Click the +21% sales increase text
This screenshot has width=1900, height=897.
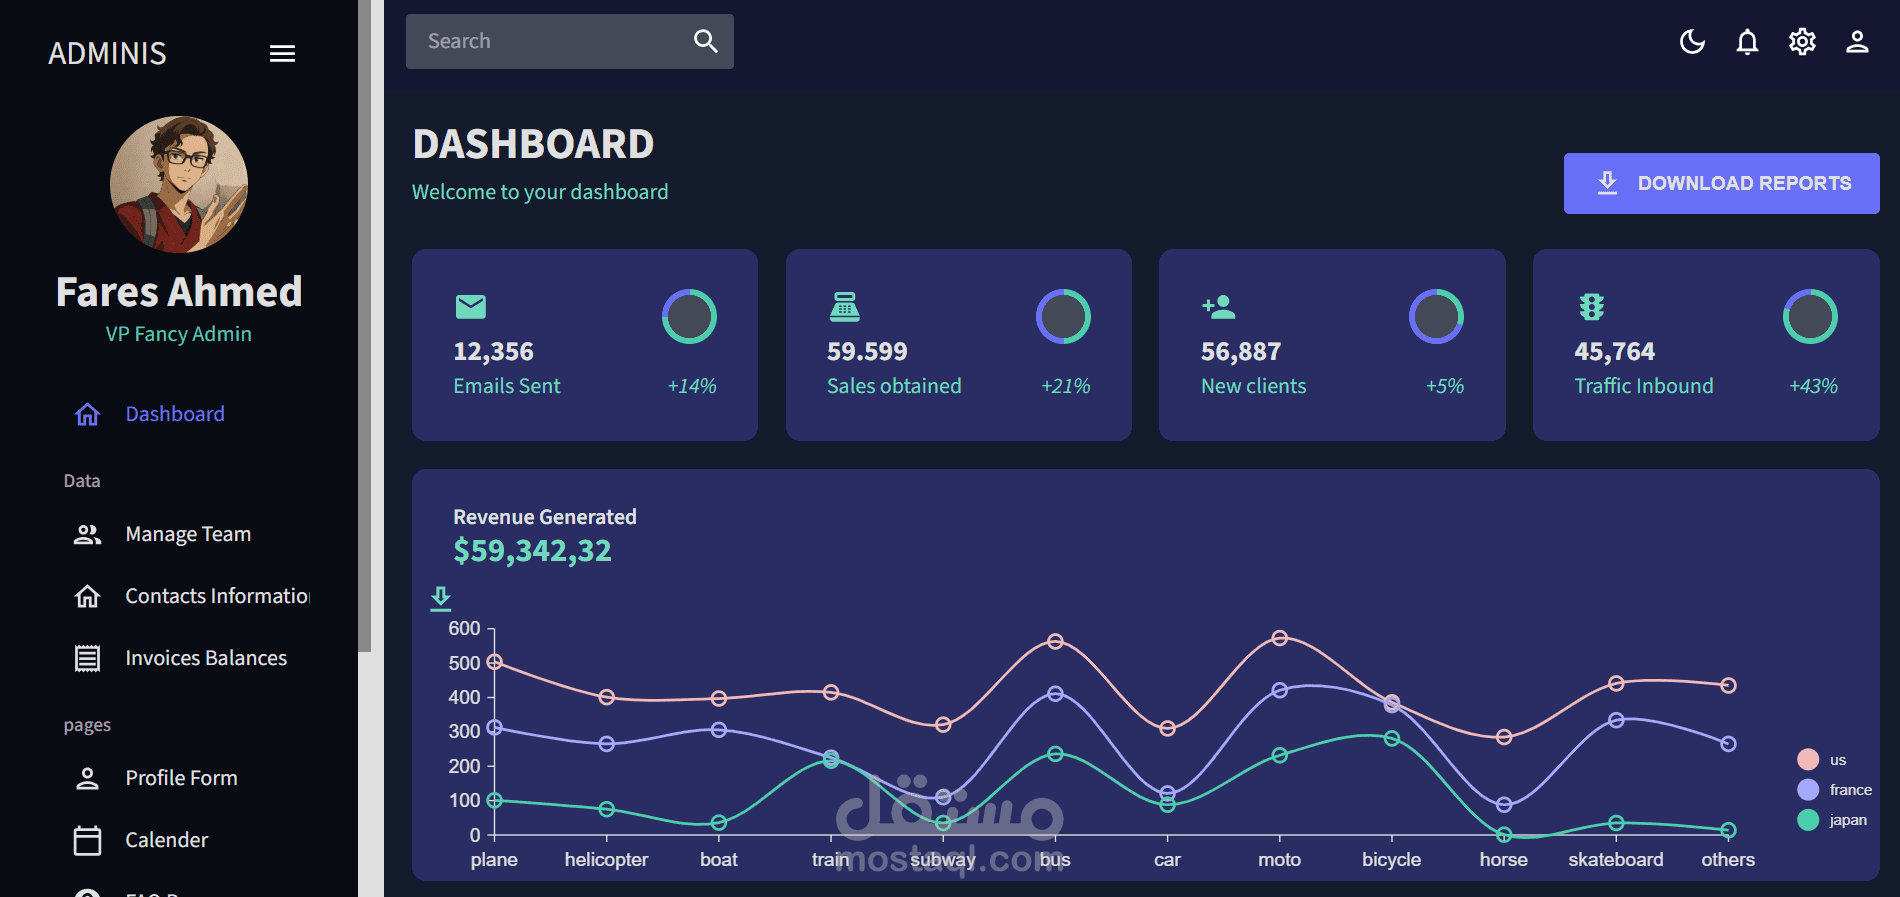1066,386
